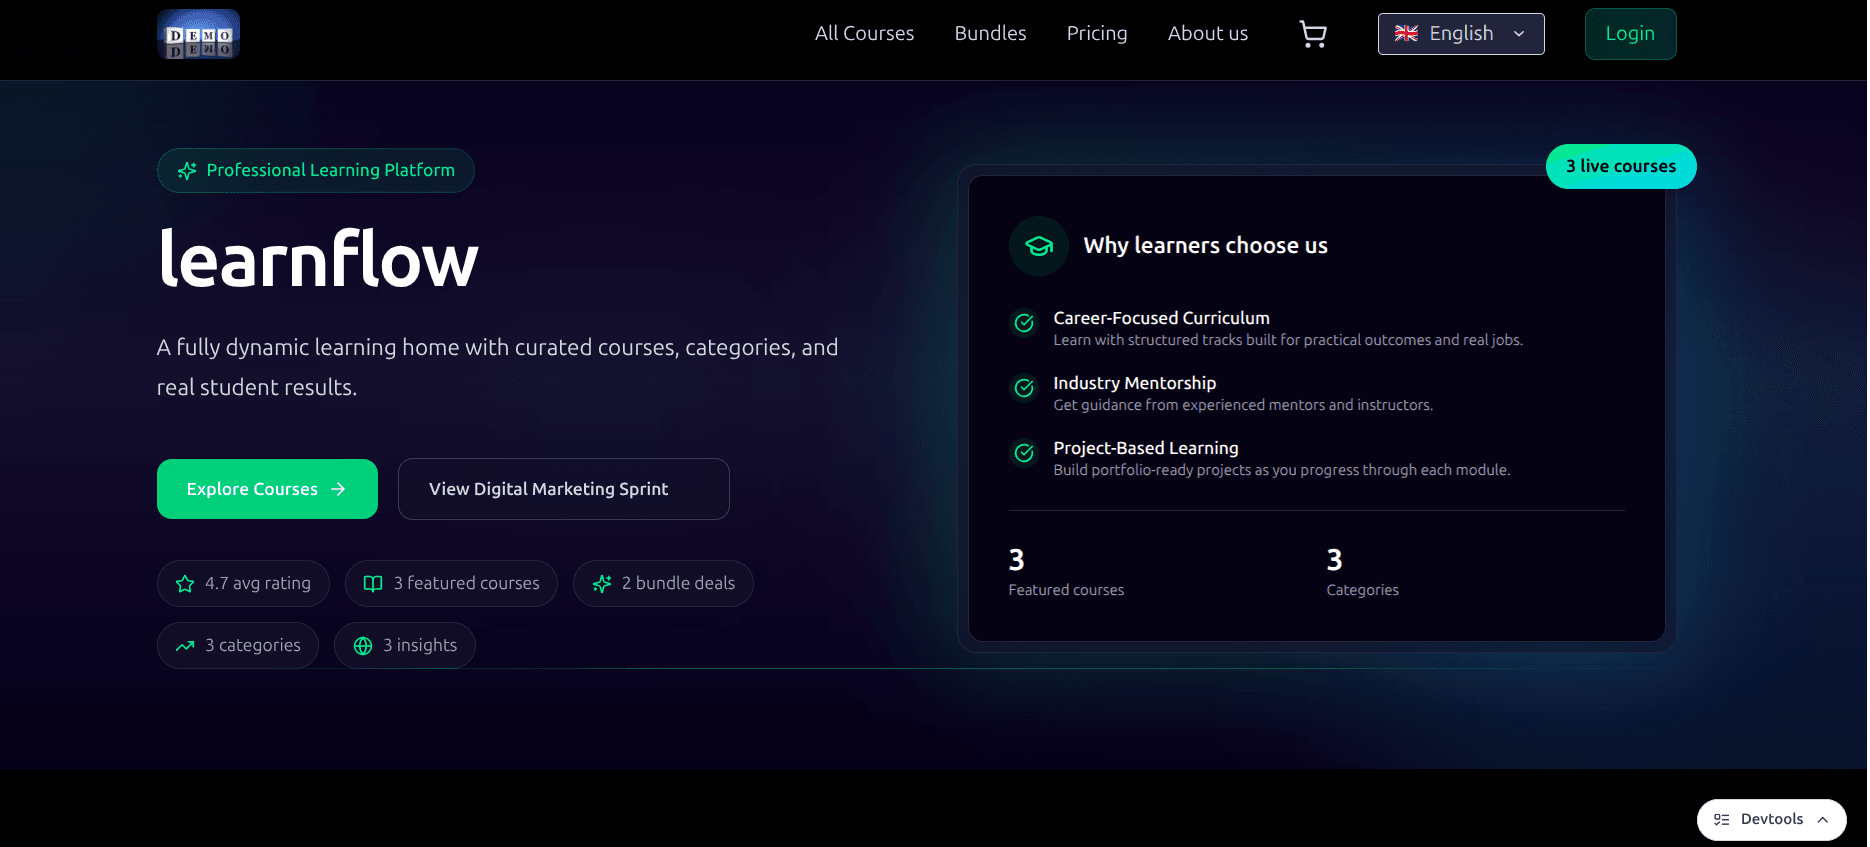
Task: Click Industry Mentorship title
Action: 1134,383
